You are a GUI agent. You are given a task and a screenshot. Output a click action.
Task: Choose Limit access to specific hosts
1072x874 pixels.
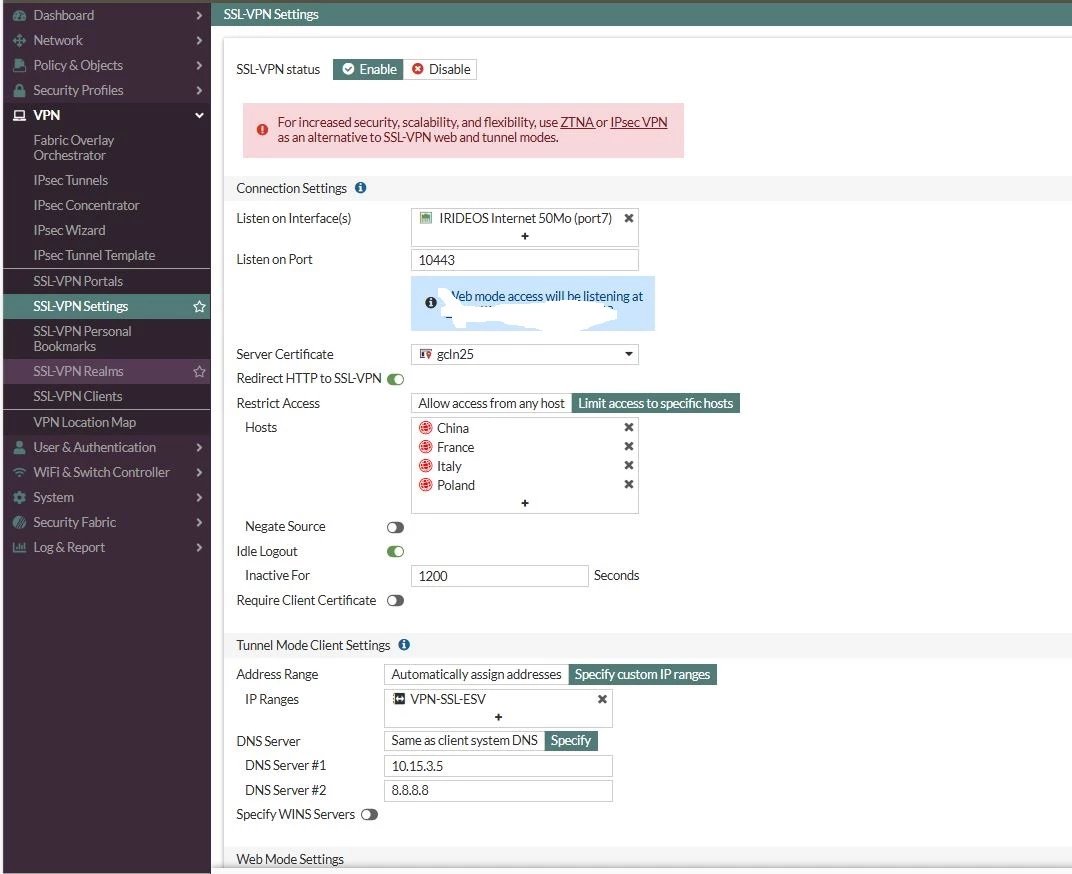[x=655, y=403]
